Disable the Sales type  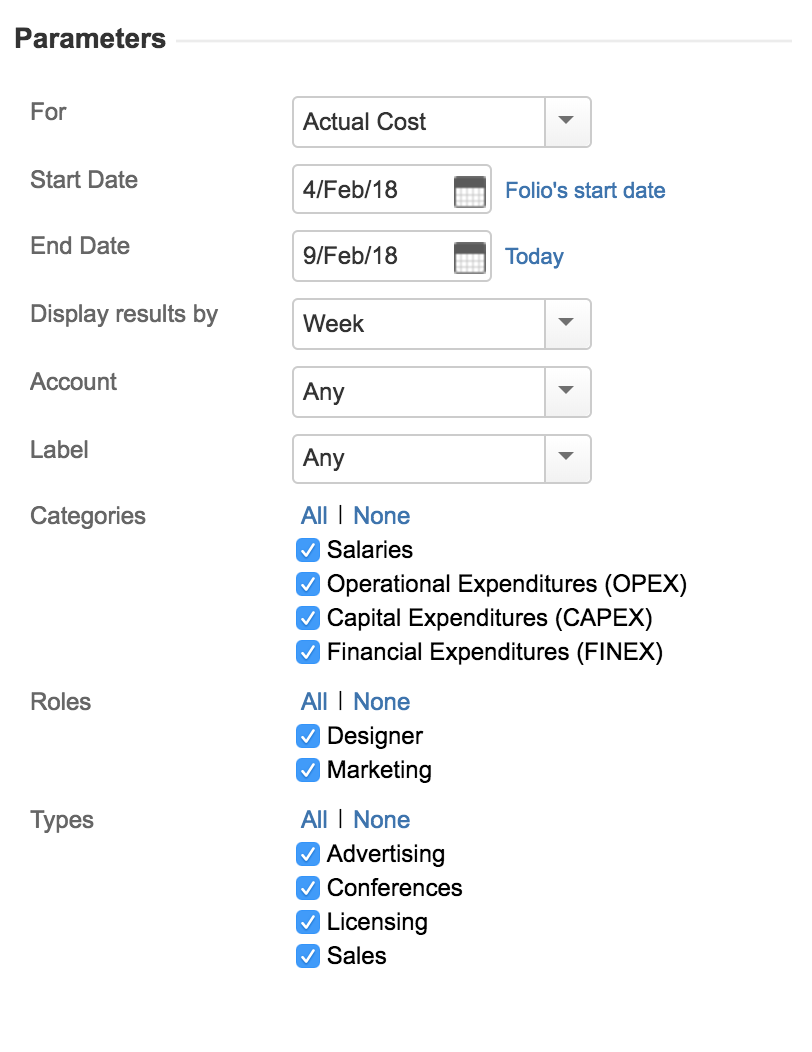coord(308,956)
